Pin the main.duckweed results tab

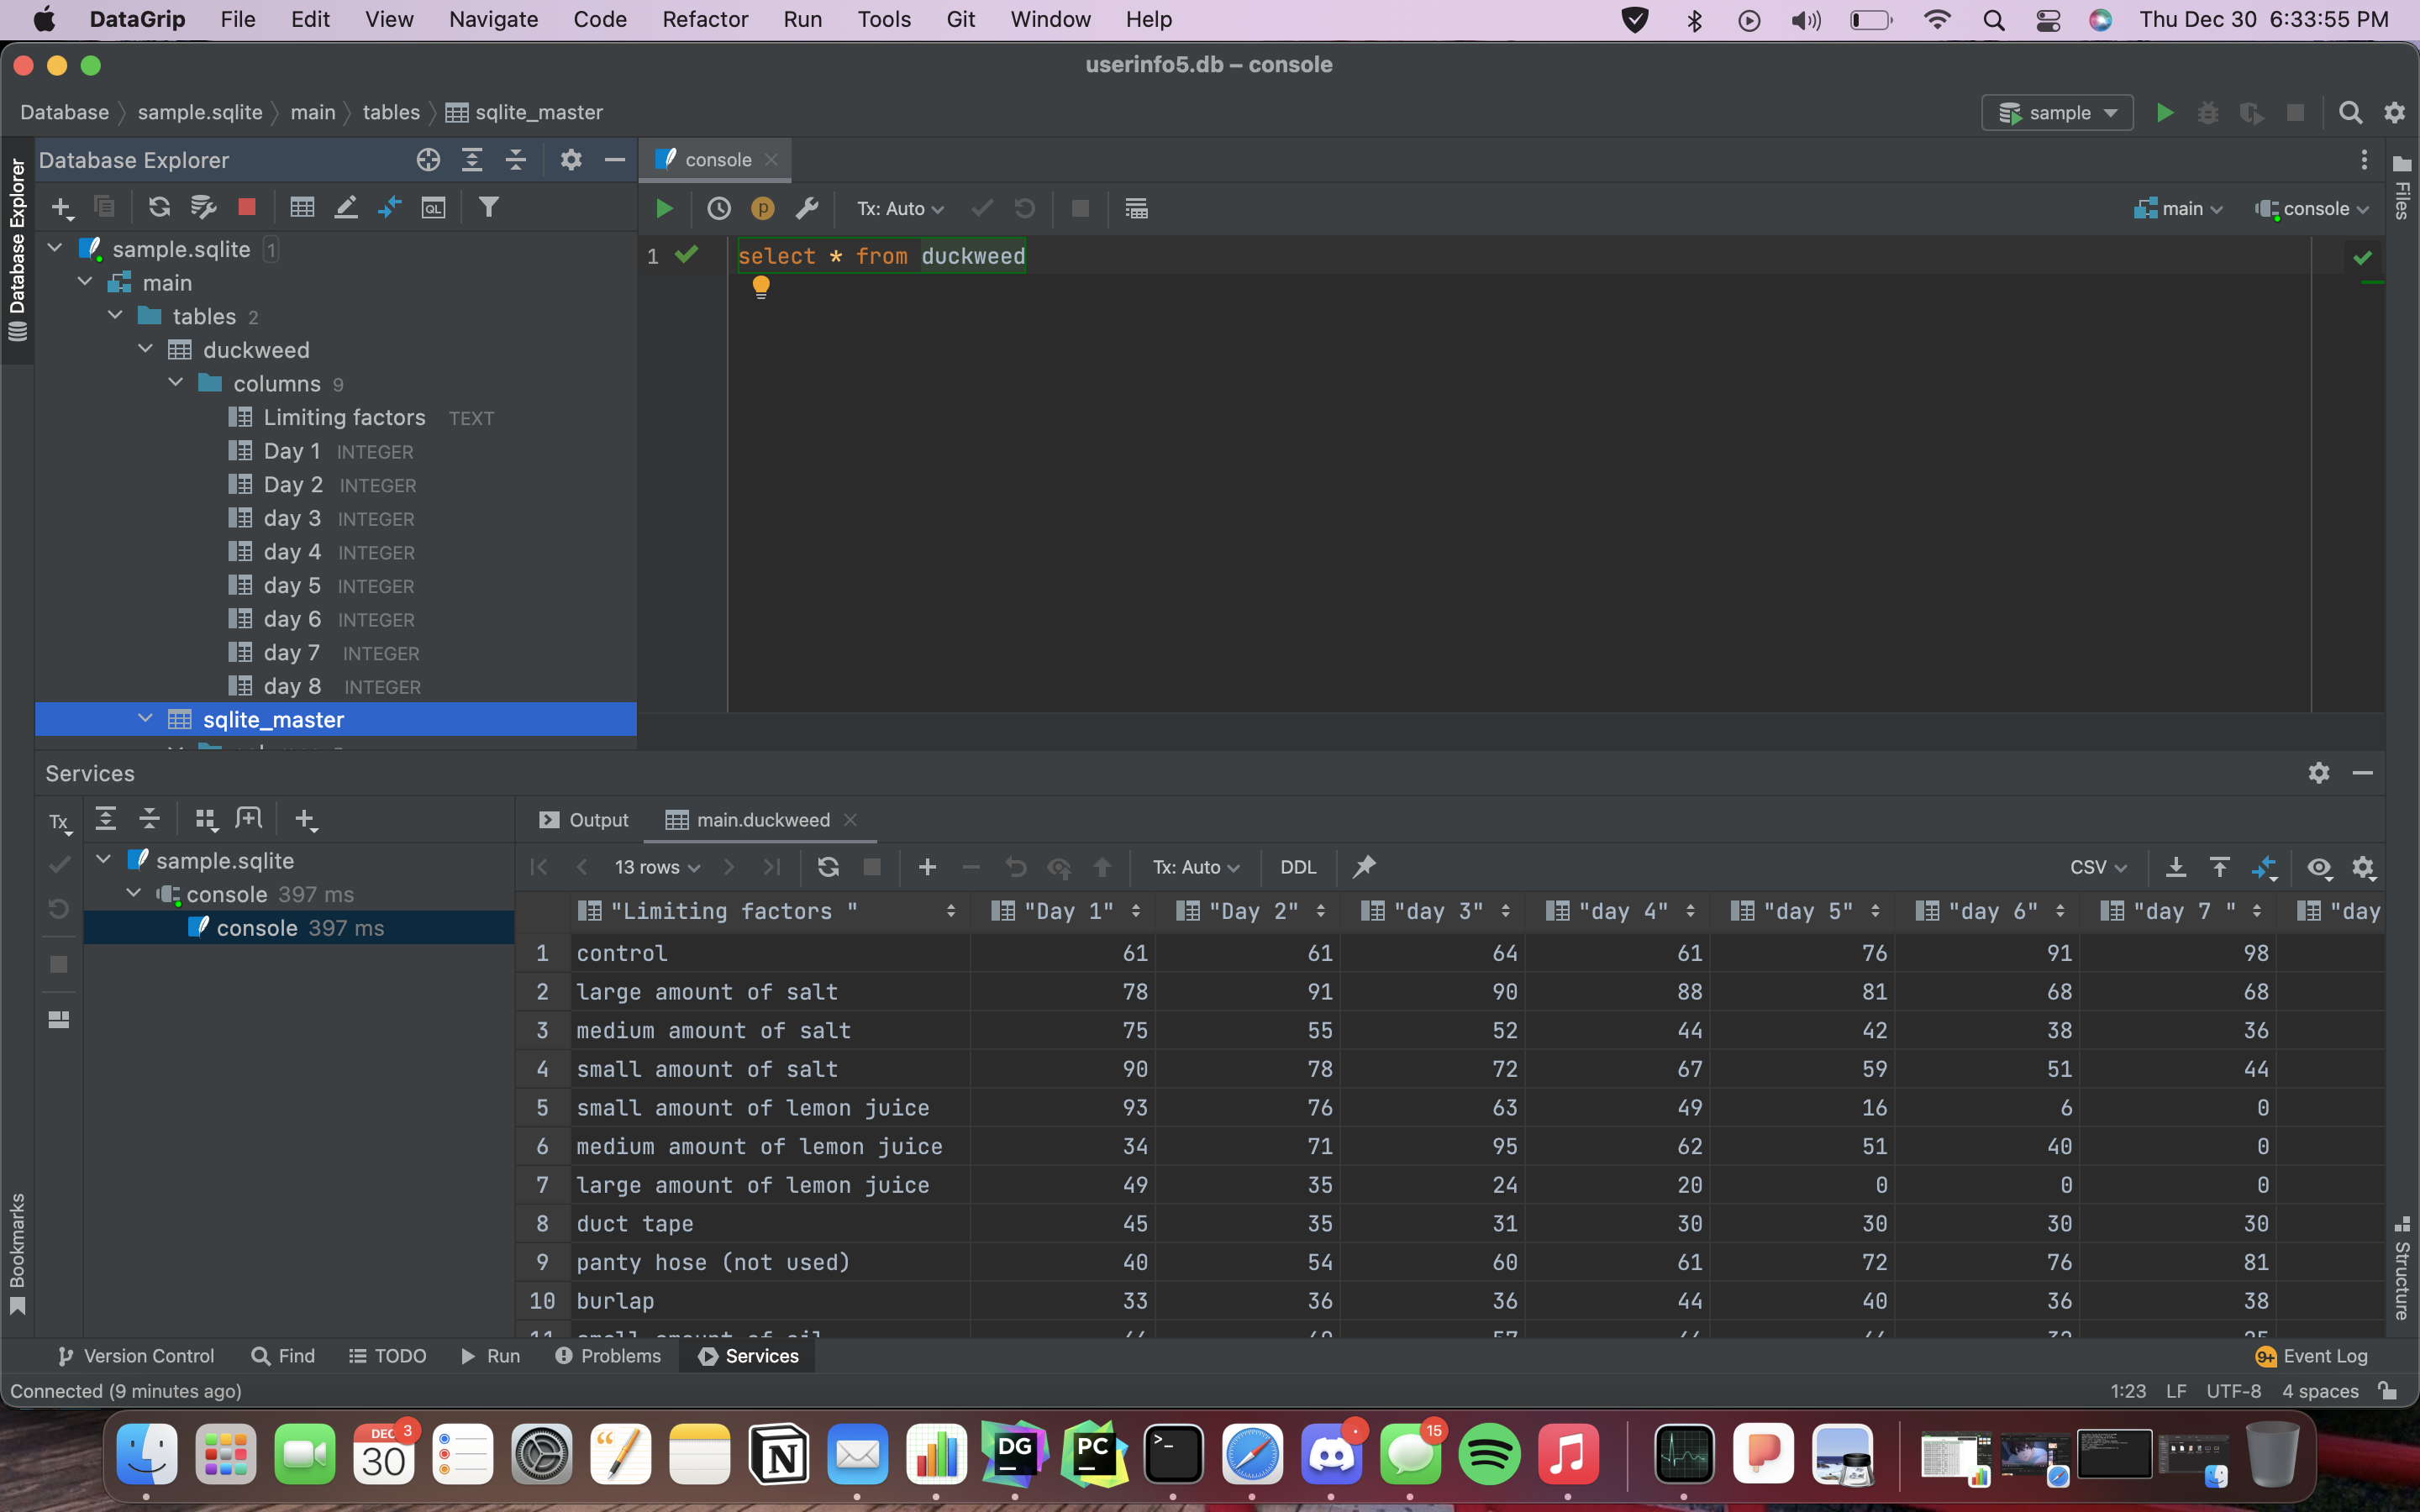[x=1364, y=867]
